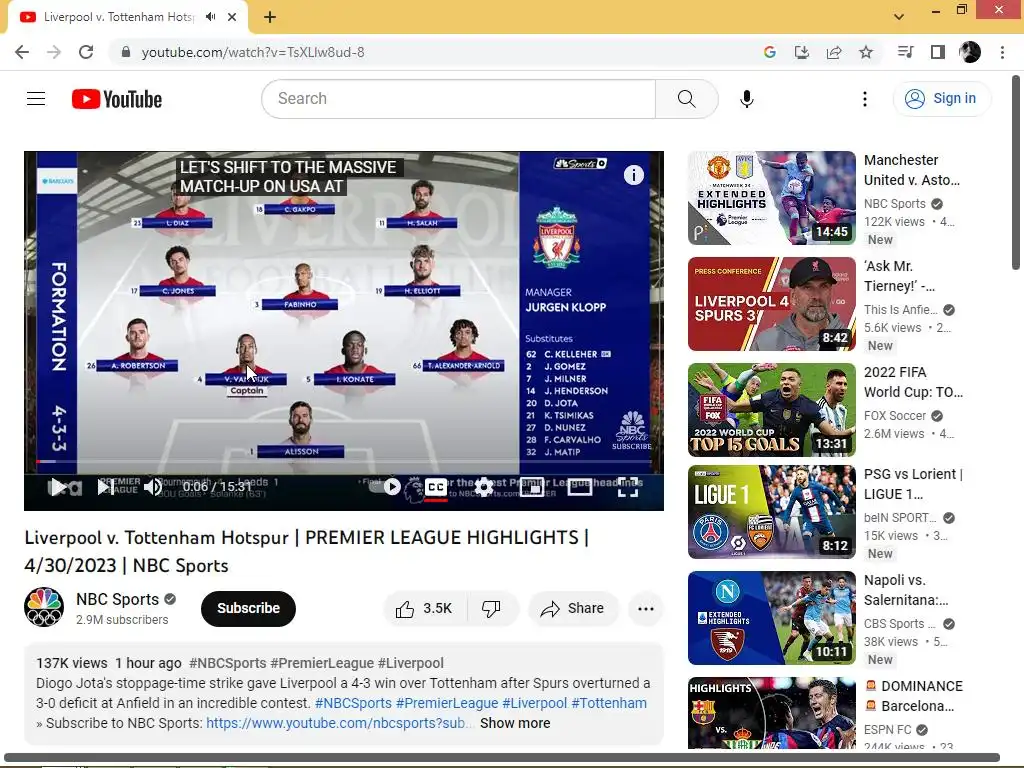Viewport: 1024px width, 768px height.
Task: Open NBC Sports subscribe URL link
Action: click(337, 723)
